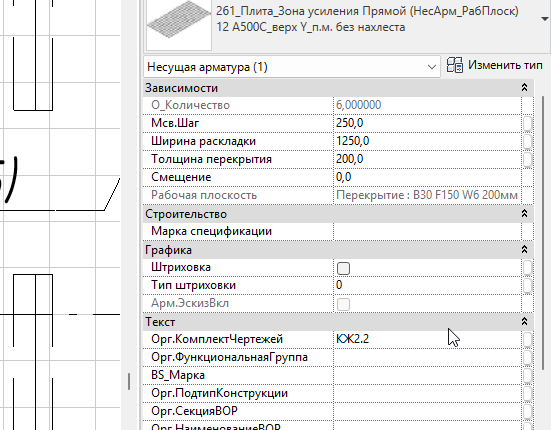Click the Марка спецификации value field

pyautogui.click(x=427, y=232)
